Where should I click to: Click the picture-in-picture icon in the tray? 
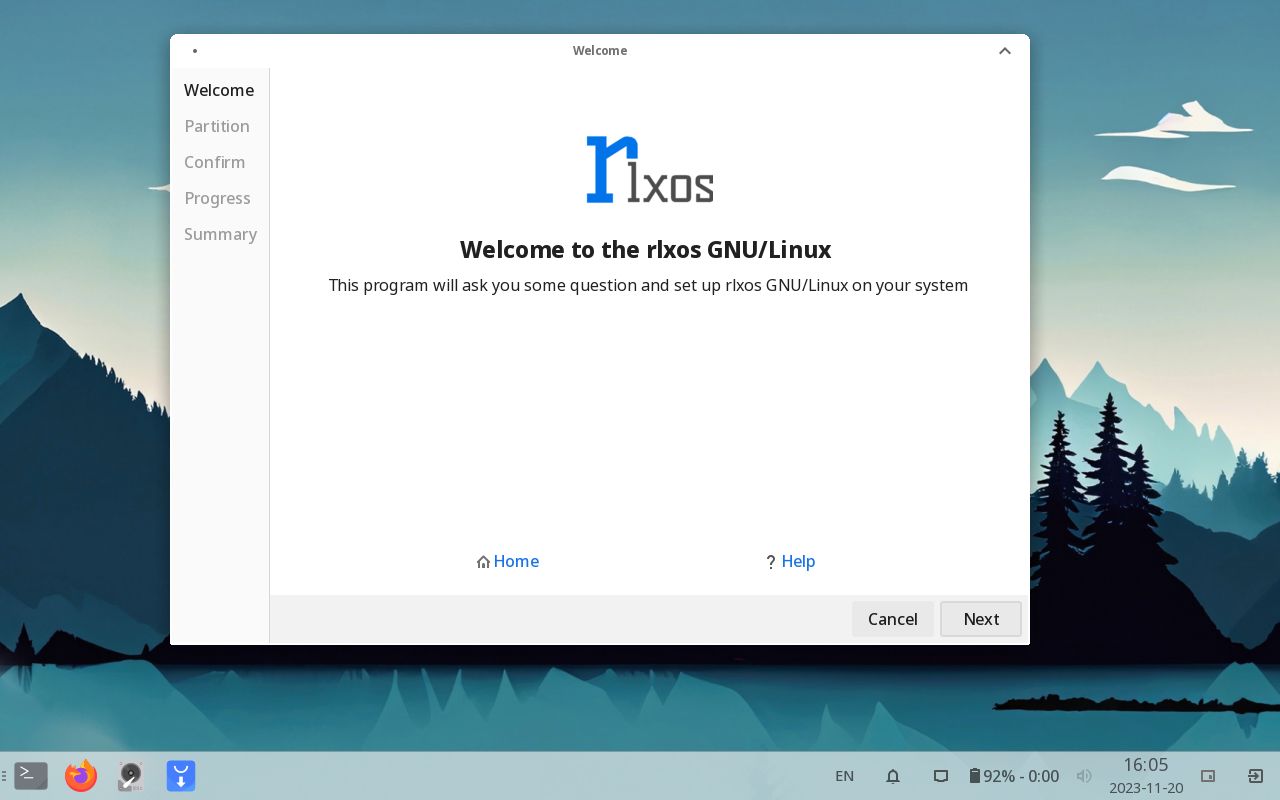[x=1208, y=776]
